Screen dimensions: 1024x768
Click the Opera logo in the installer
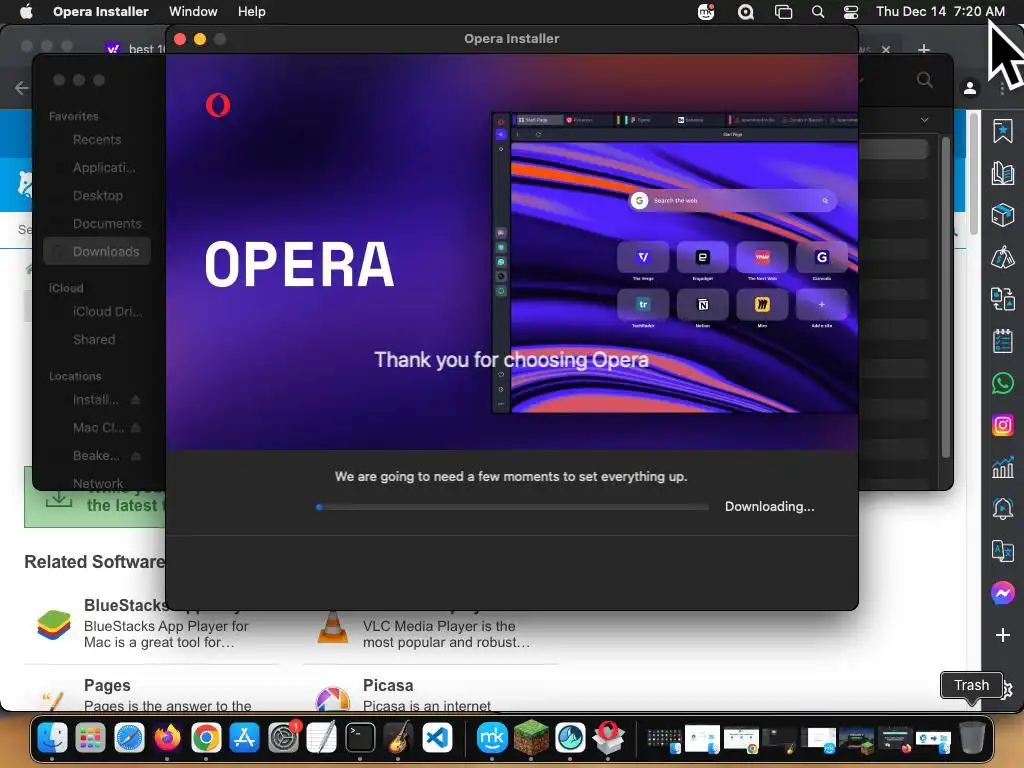tap(217, 105)
